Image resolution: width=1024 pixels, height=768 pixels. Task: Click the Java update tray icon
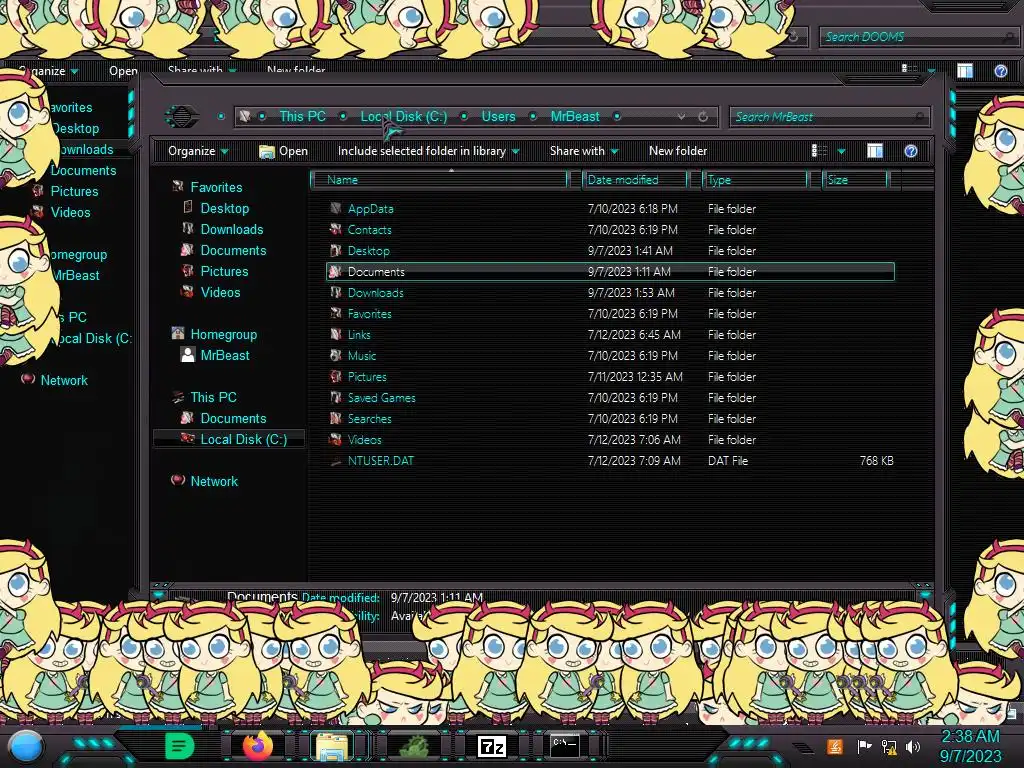[835, 746]
